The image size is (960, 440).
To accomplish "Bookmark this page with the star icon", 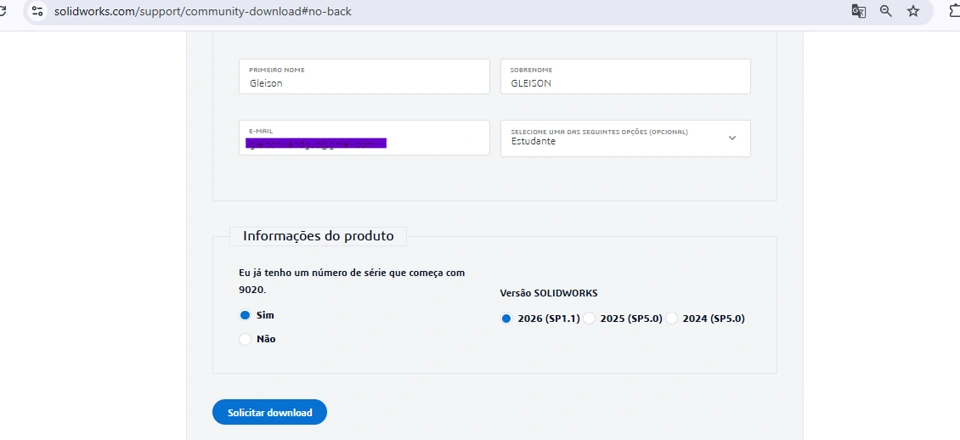I will pos(913,11).
